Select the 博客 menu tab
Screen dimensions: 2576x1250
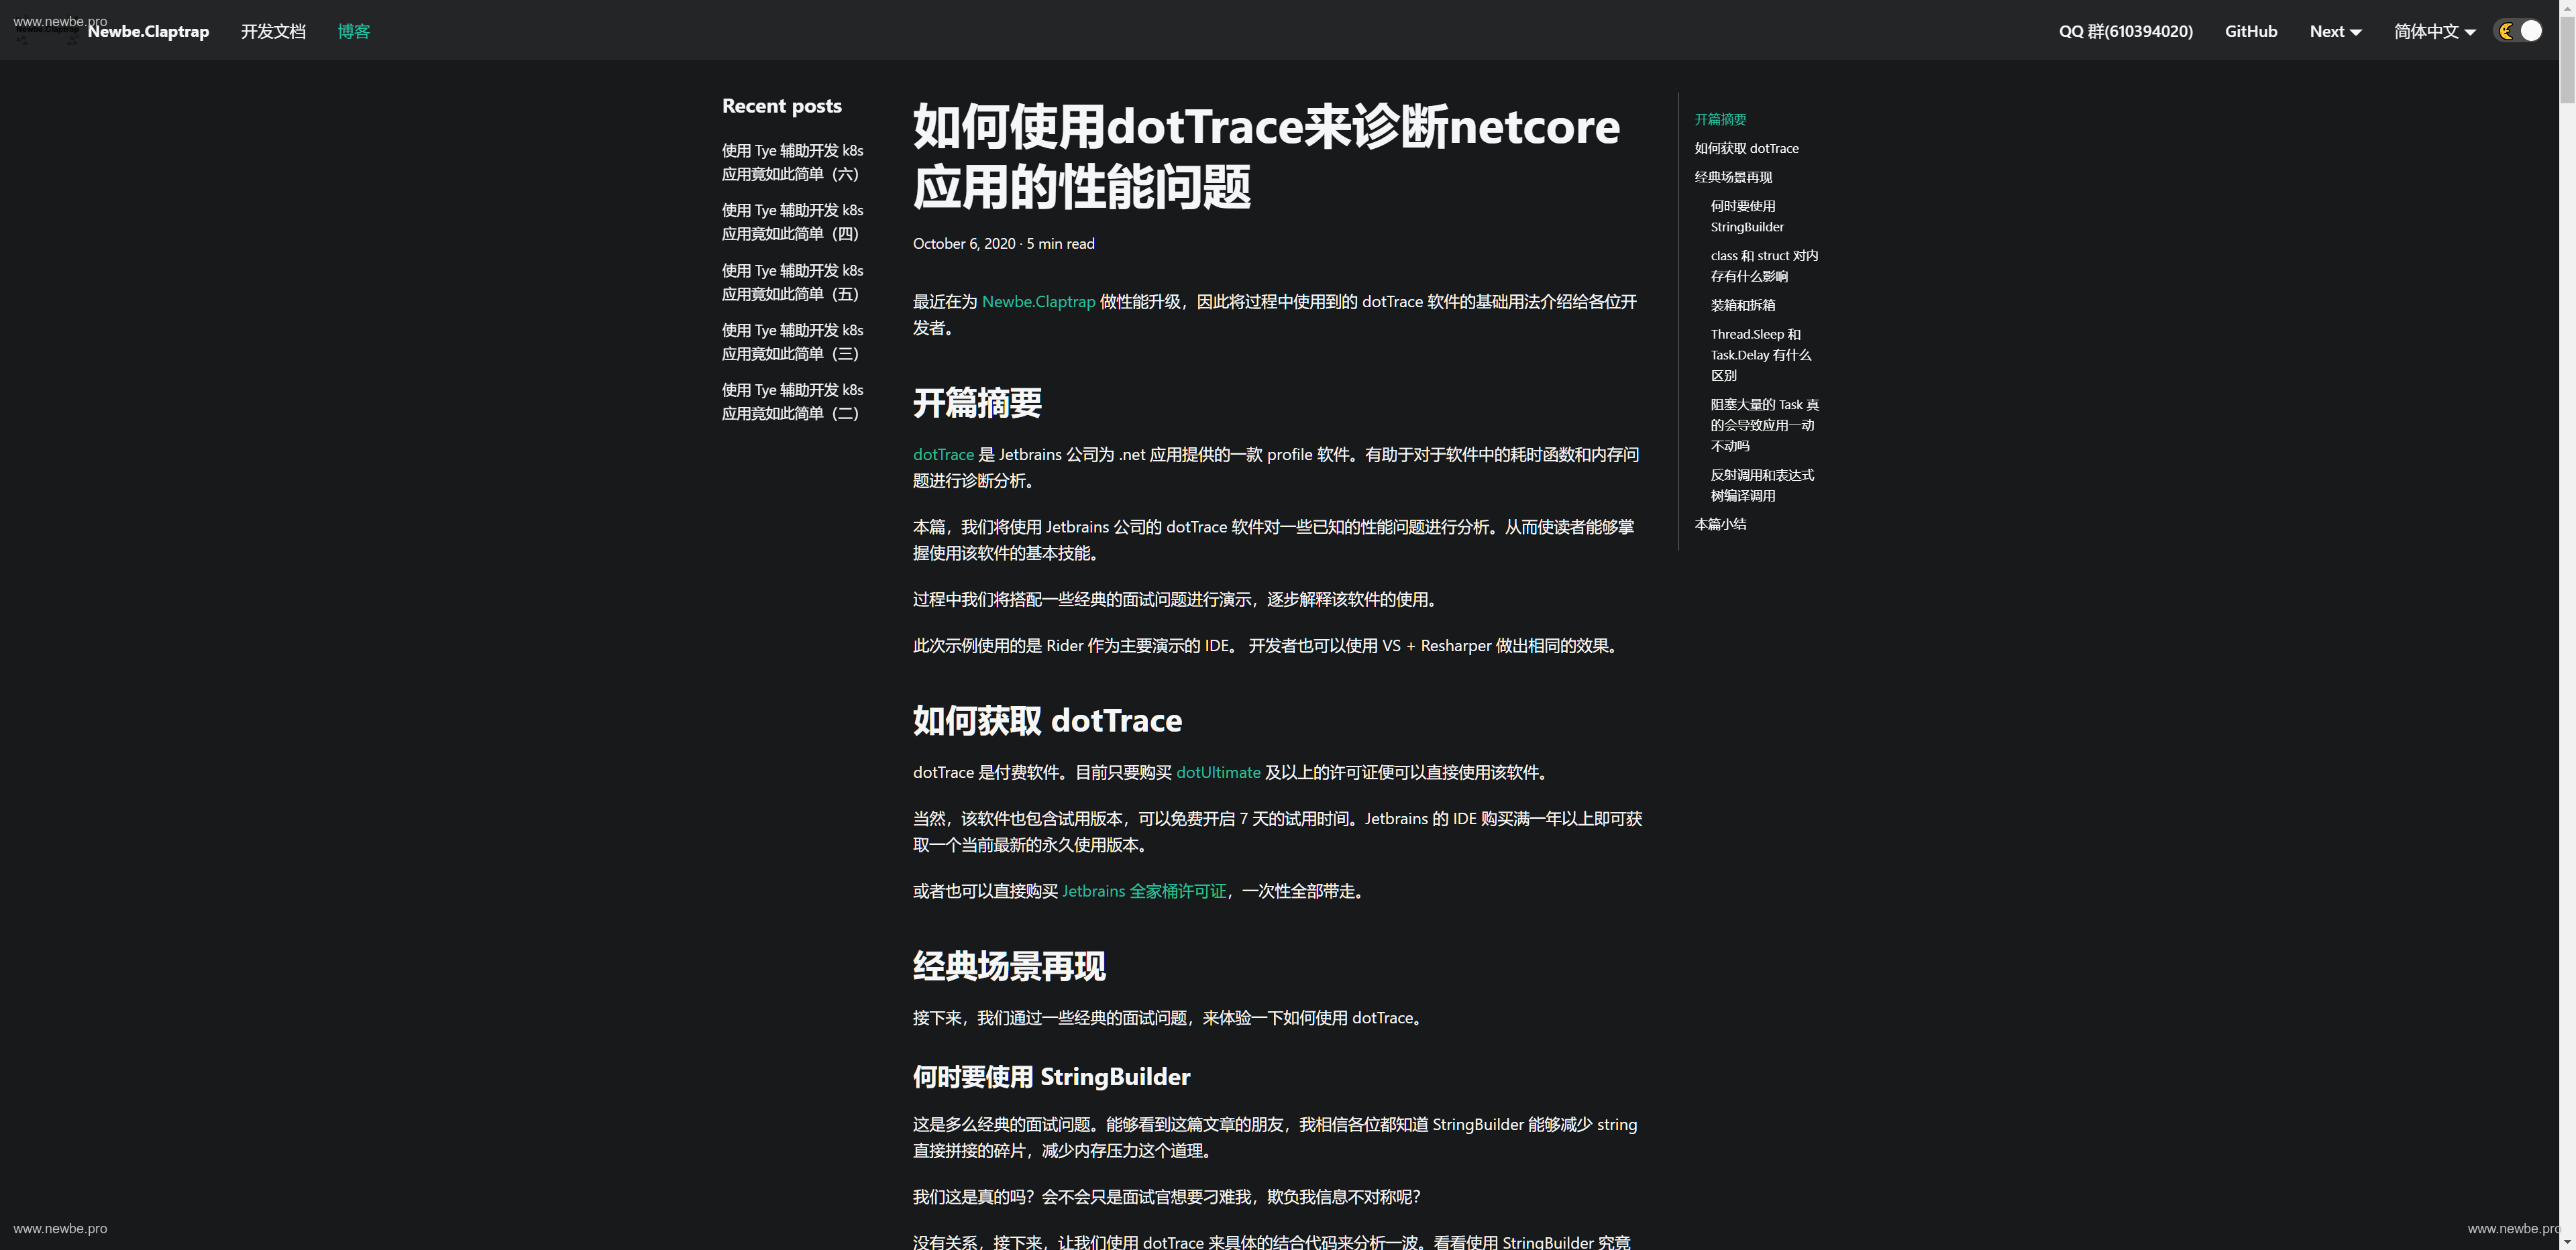point(355,30)
